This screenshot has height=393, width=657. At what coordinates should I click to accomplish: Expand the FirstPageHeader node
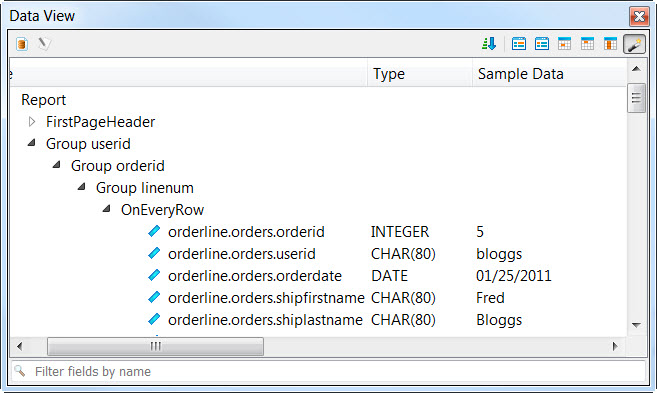(x=32, y=122)
